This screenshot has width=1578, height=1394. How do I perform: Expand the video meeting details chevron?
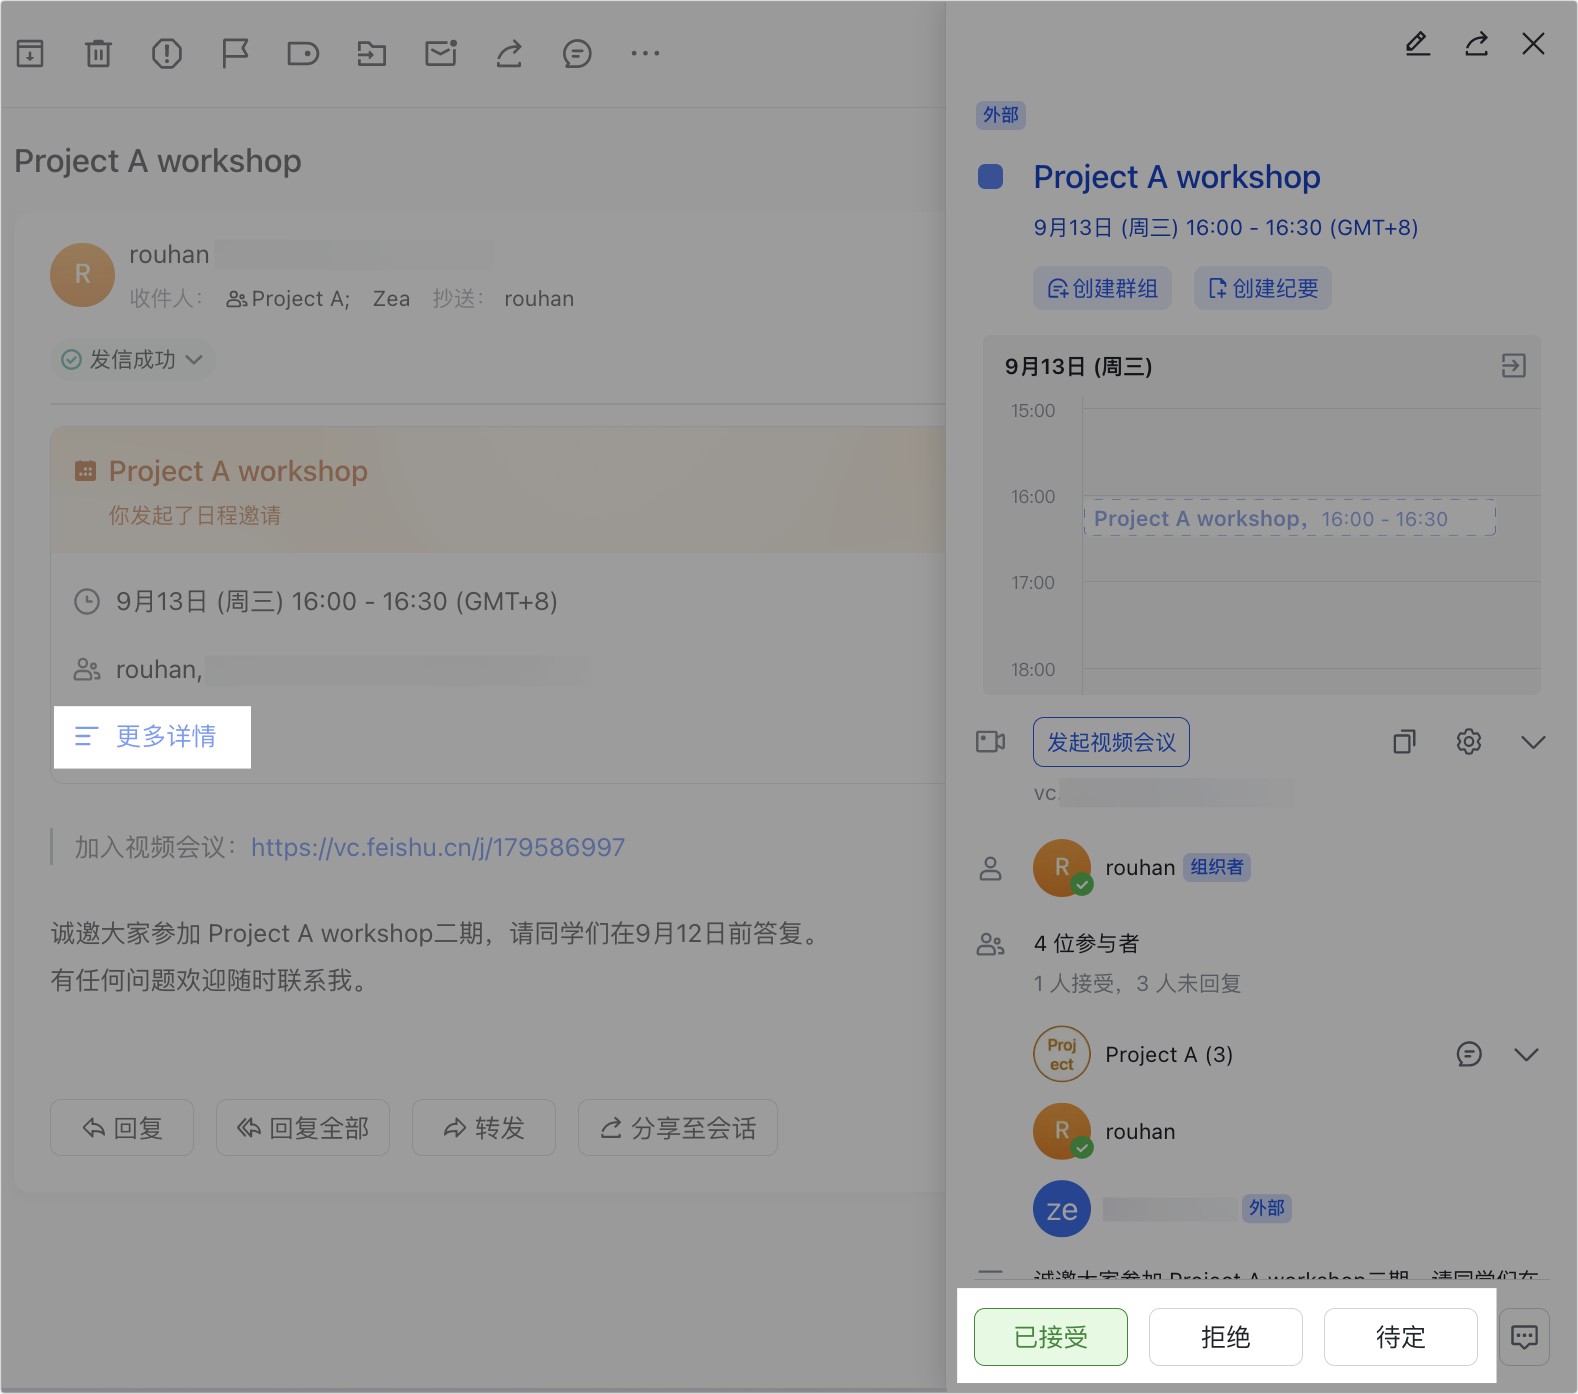pos(1532,742)
